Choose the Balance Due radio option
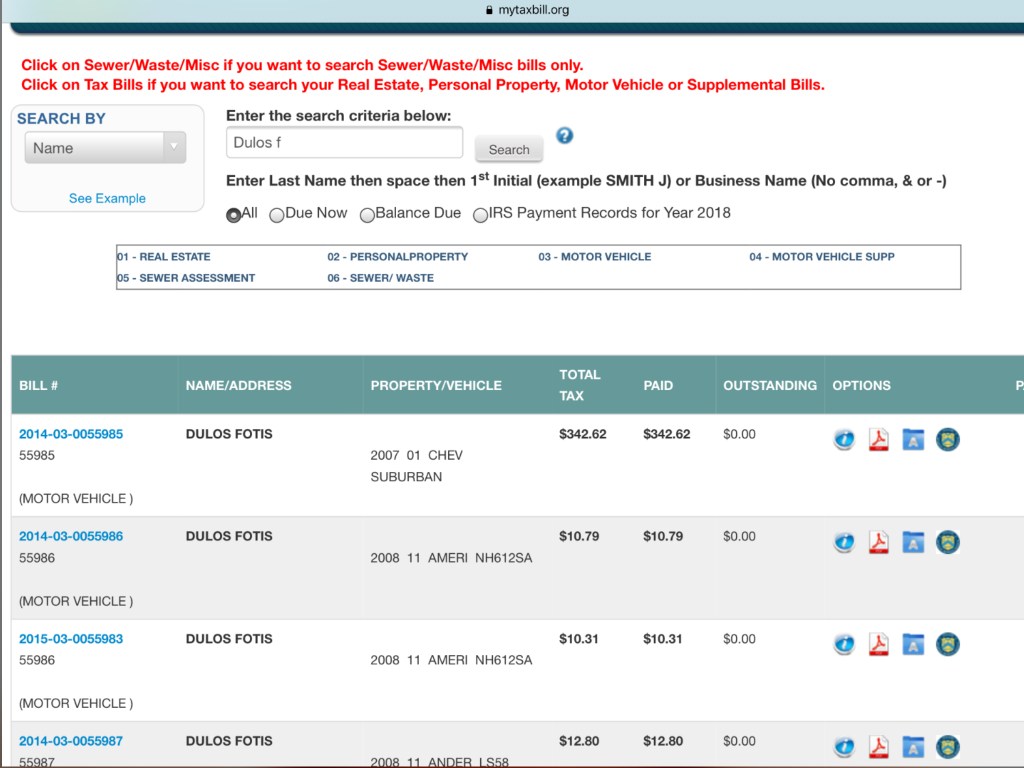 367,214
